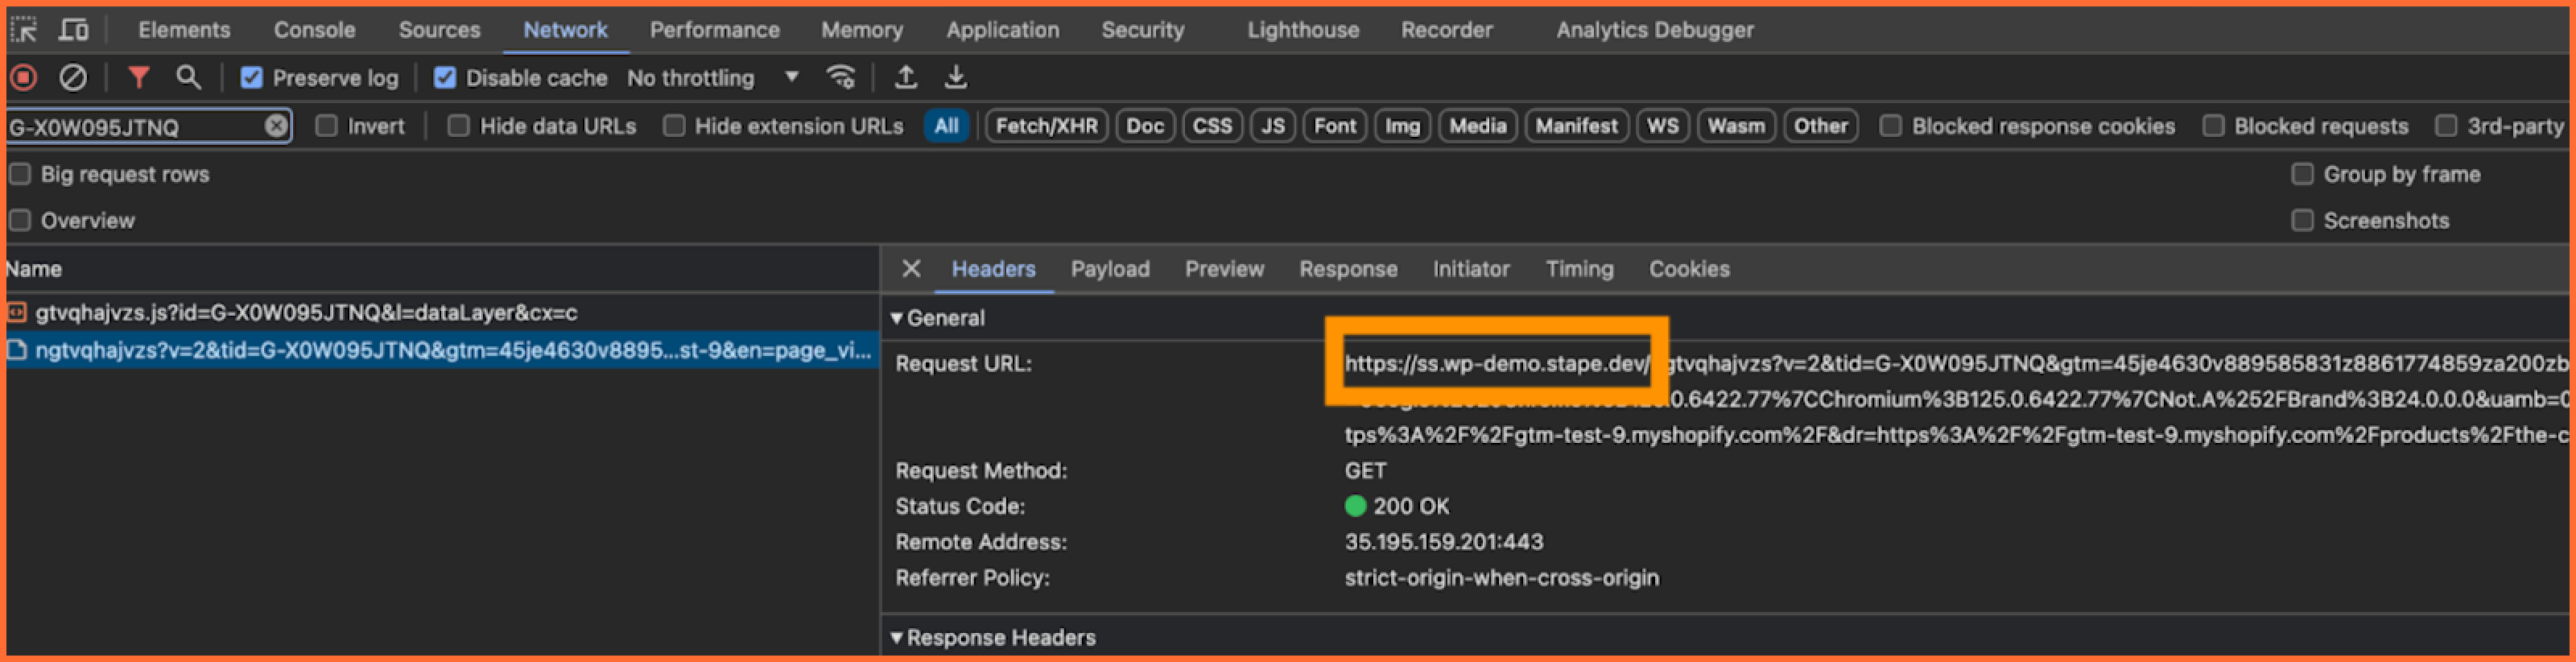Filter by WS requests
2576x662 pixels.
tap(1663, 126)
